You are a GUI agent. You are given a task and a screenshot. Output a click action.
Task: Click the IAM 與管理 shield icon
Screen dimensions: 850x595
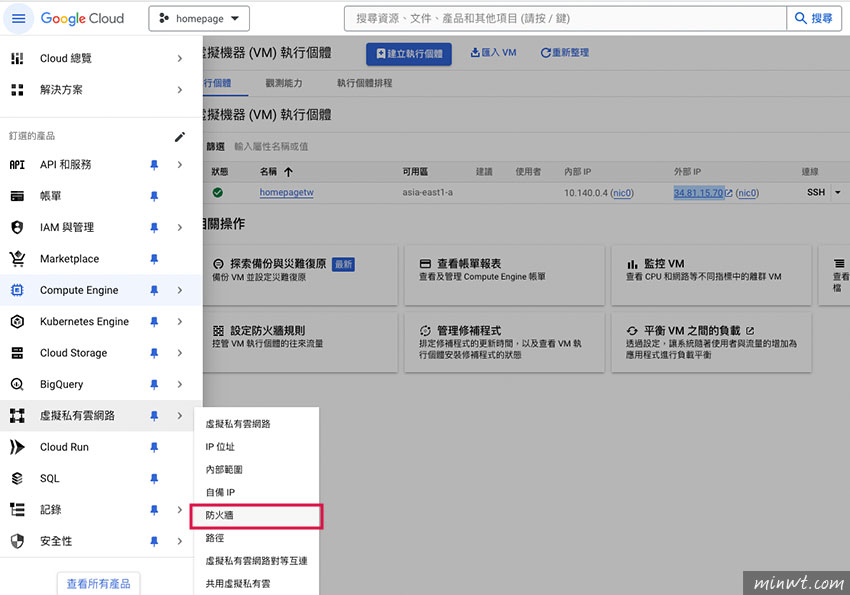coord(17,227)
